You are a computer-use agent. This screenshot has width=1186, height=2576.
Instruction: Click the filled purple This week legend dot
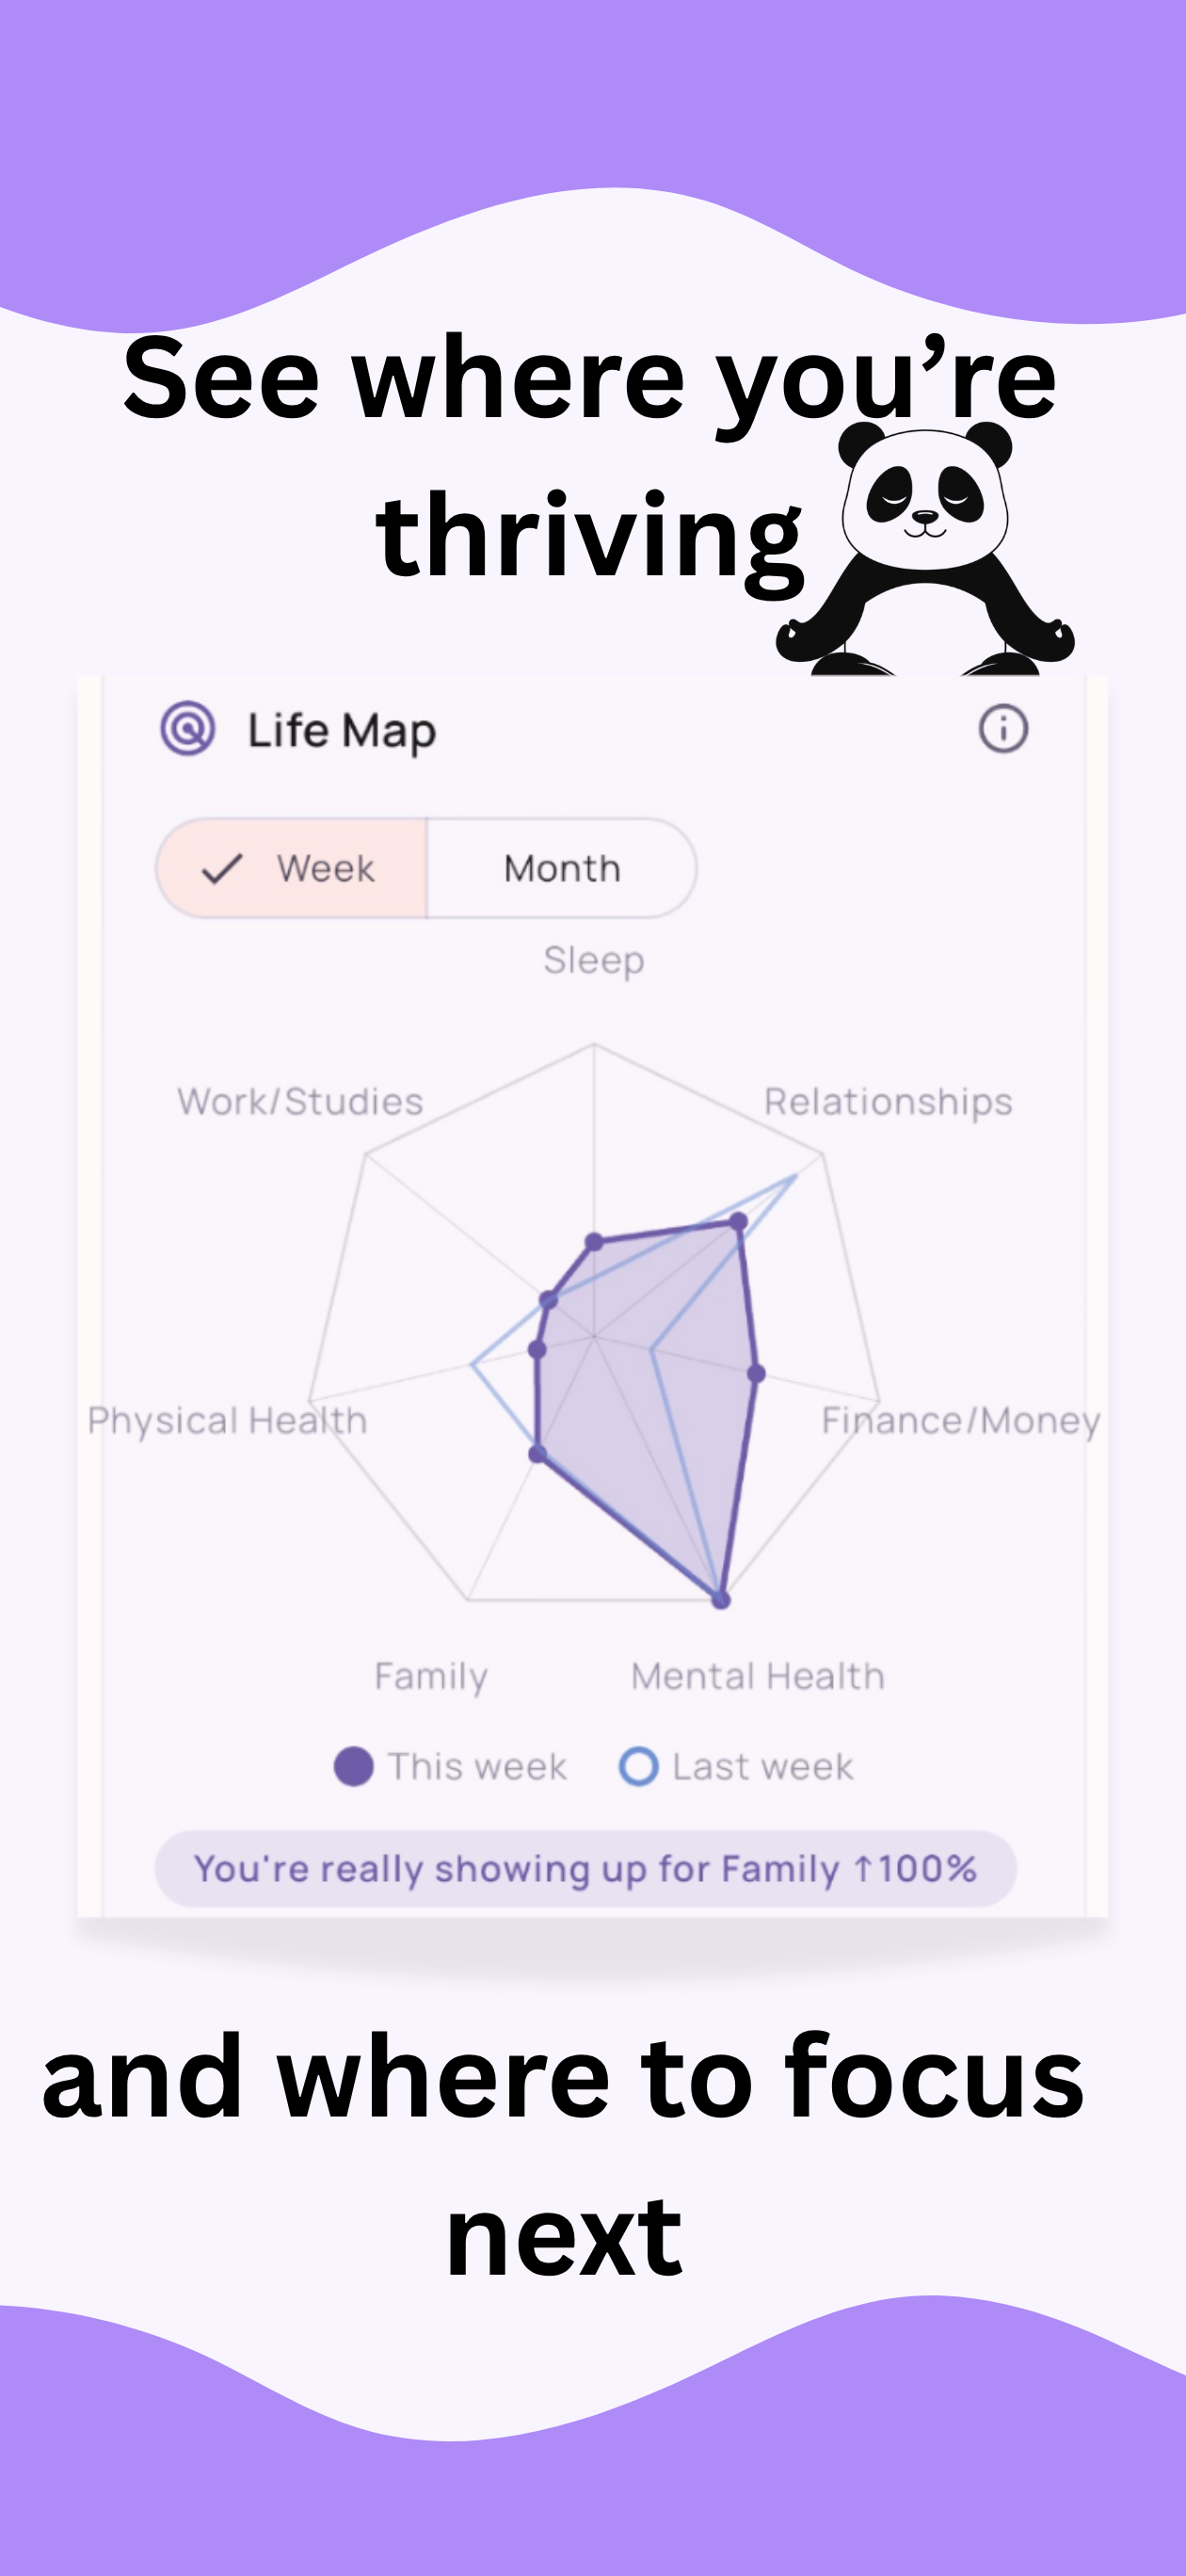(x=353, y=1767)
